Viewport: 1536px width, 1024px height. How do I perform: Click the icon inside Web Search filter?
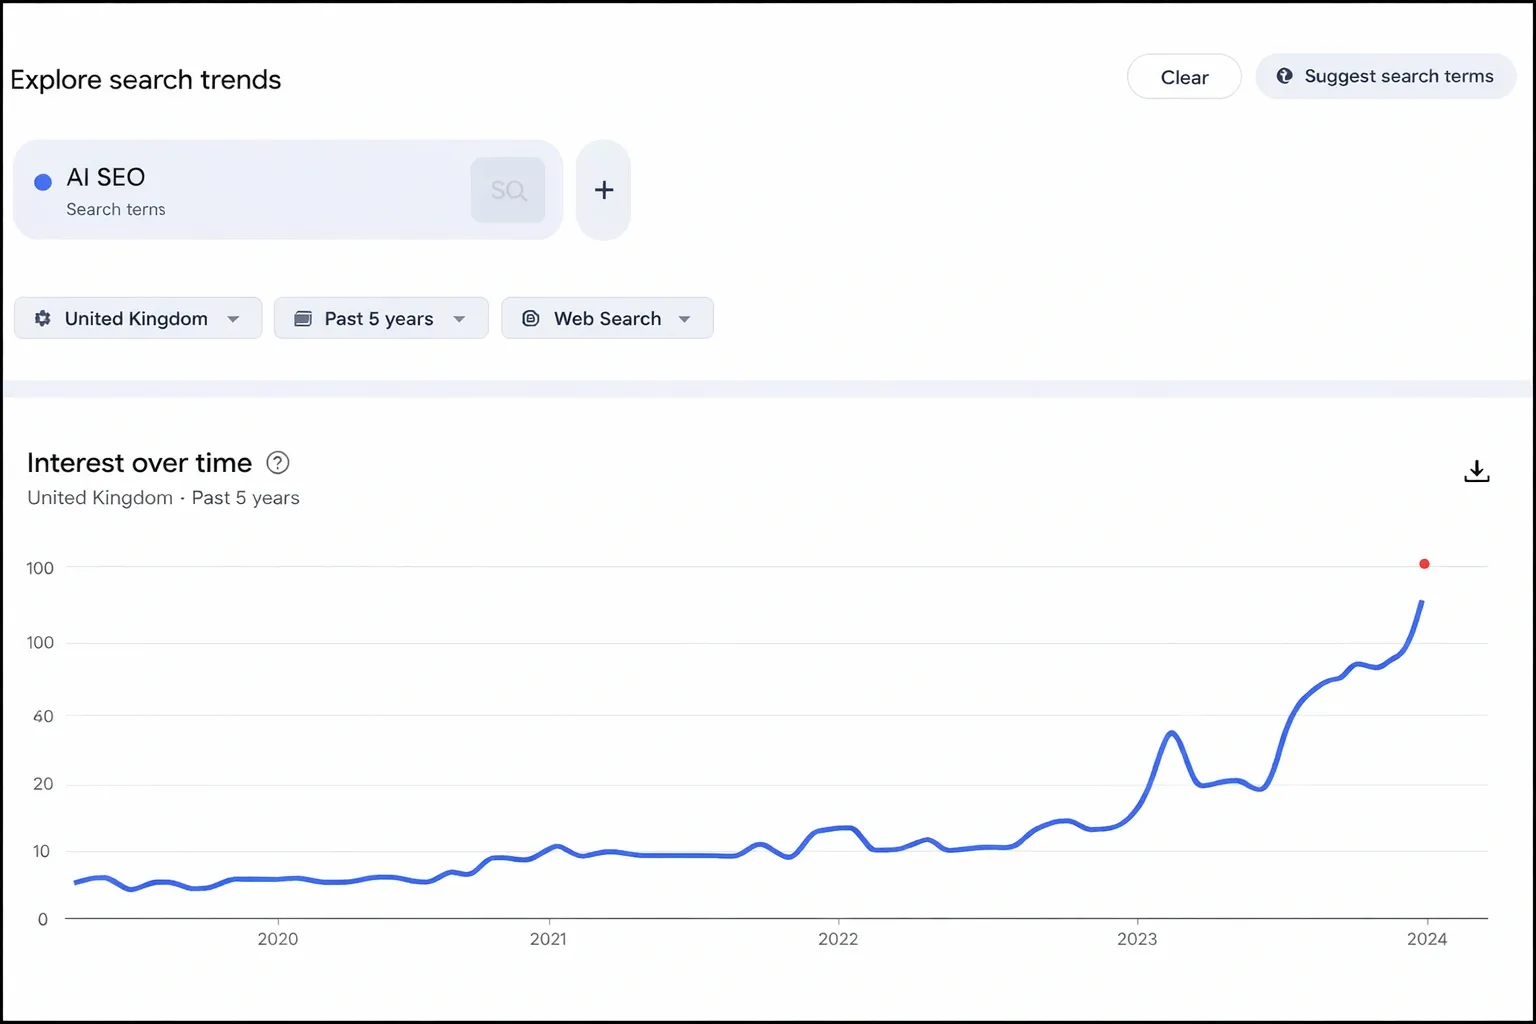(531, 318)
